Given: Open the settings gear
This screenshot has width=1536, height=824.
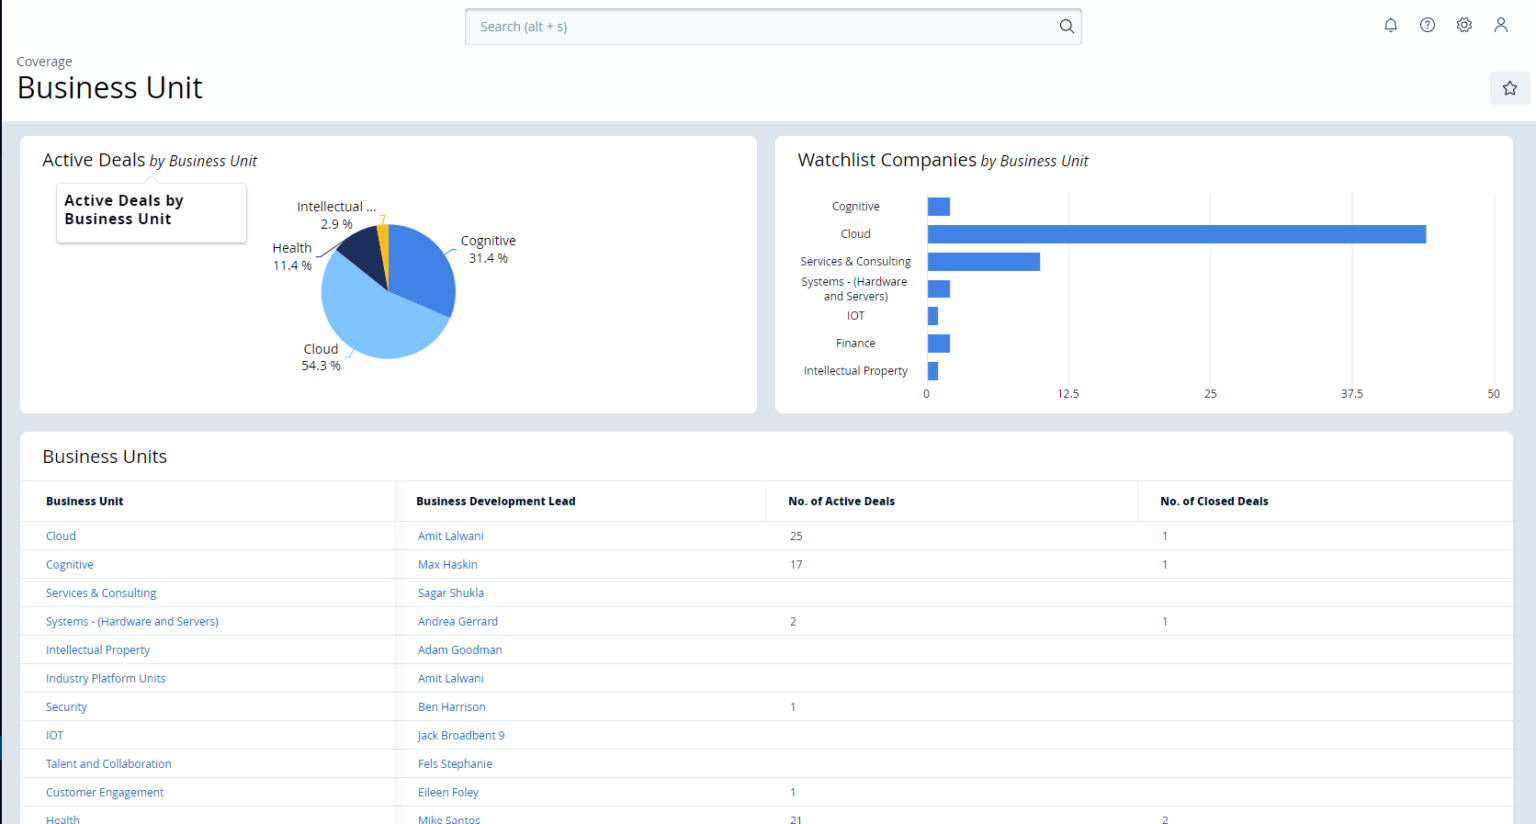Looking at the screenshot, I should pyautogui.click(x=1464, y=25).
